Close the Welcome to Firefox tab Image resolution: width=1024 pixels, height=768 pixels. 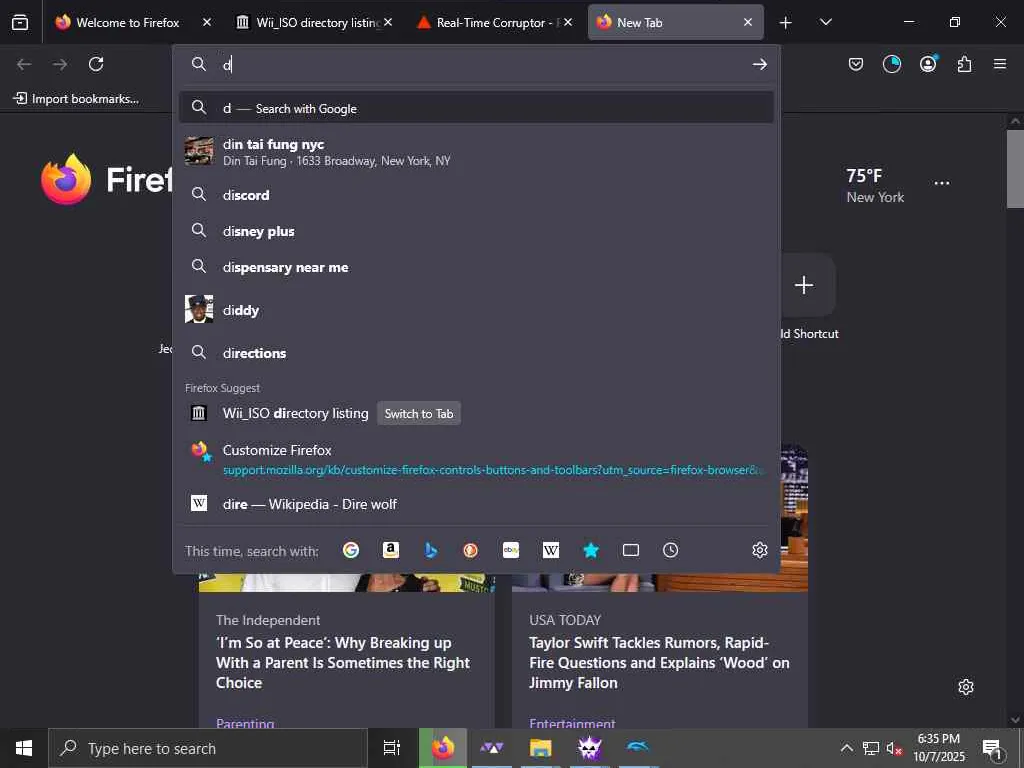coord(206,22)
